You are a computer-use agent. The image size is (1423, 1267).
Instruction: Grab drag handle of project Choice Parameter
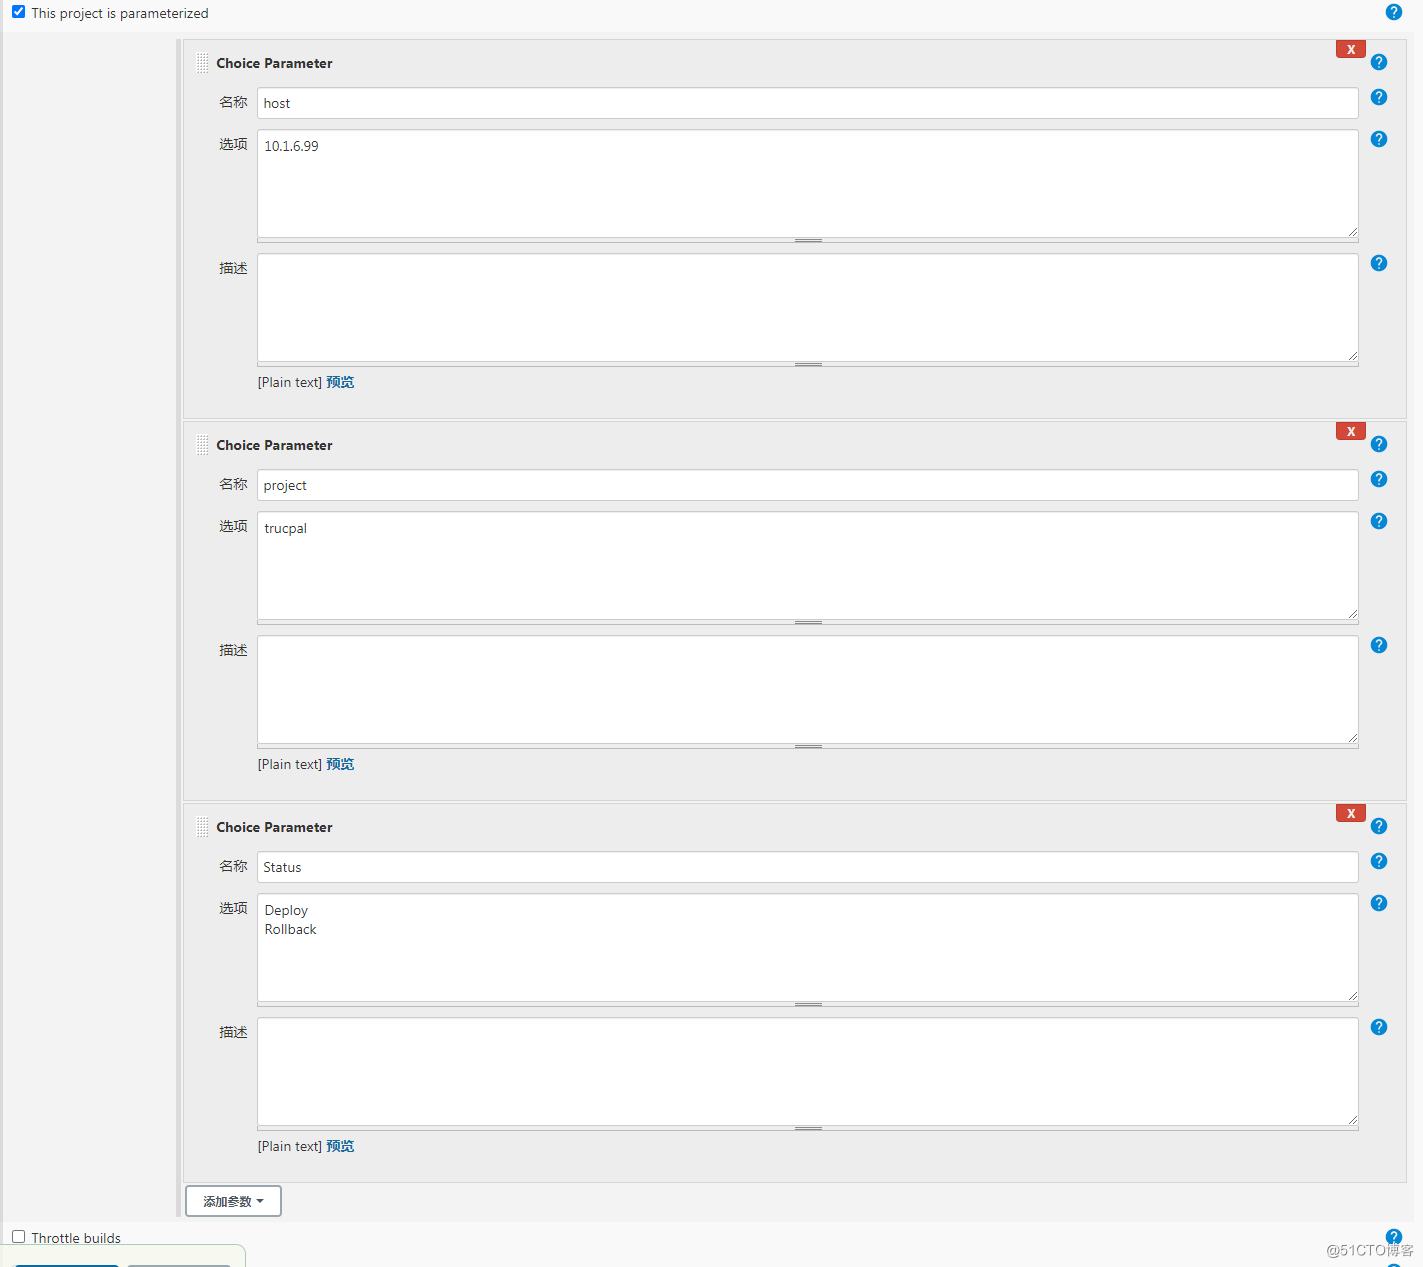pos(203,445)
